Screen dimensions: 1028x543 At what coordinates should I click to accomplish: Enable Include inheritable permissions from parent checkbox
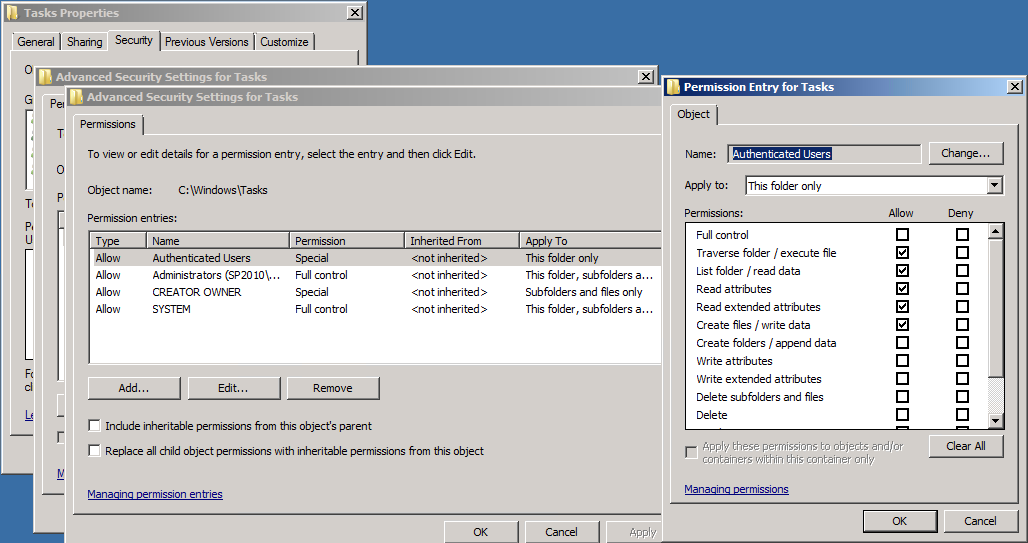point(95,426)
